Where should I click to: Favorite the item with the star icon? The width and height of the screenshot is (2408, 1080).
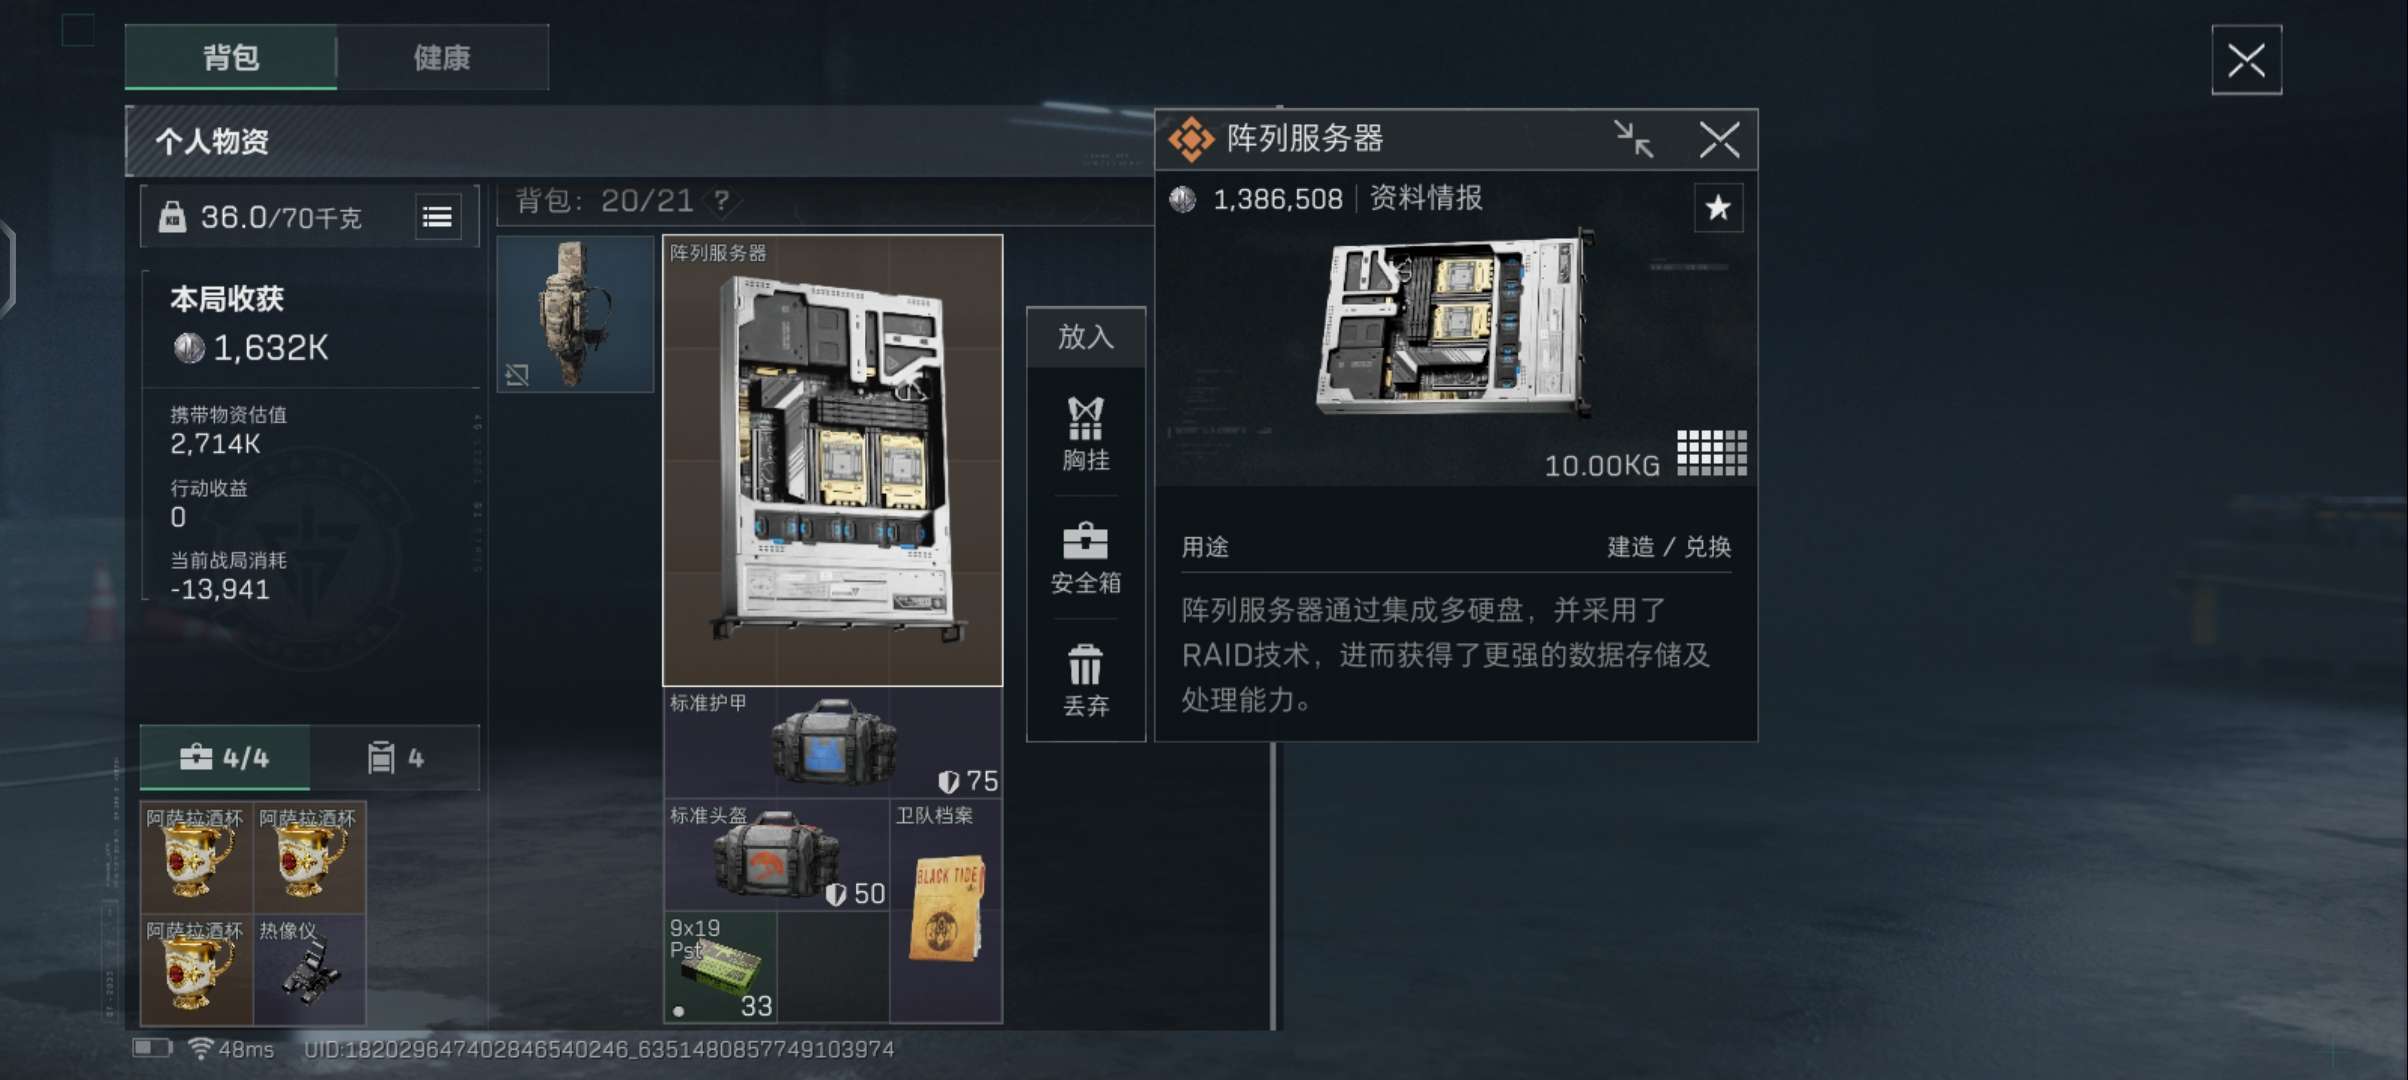(x=1718, y=208)
